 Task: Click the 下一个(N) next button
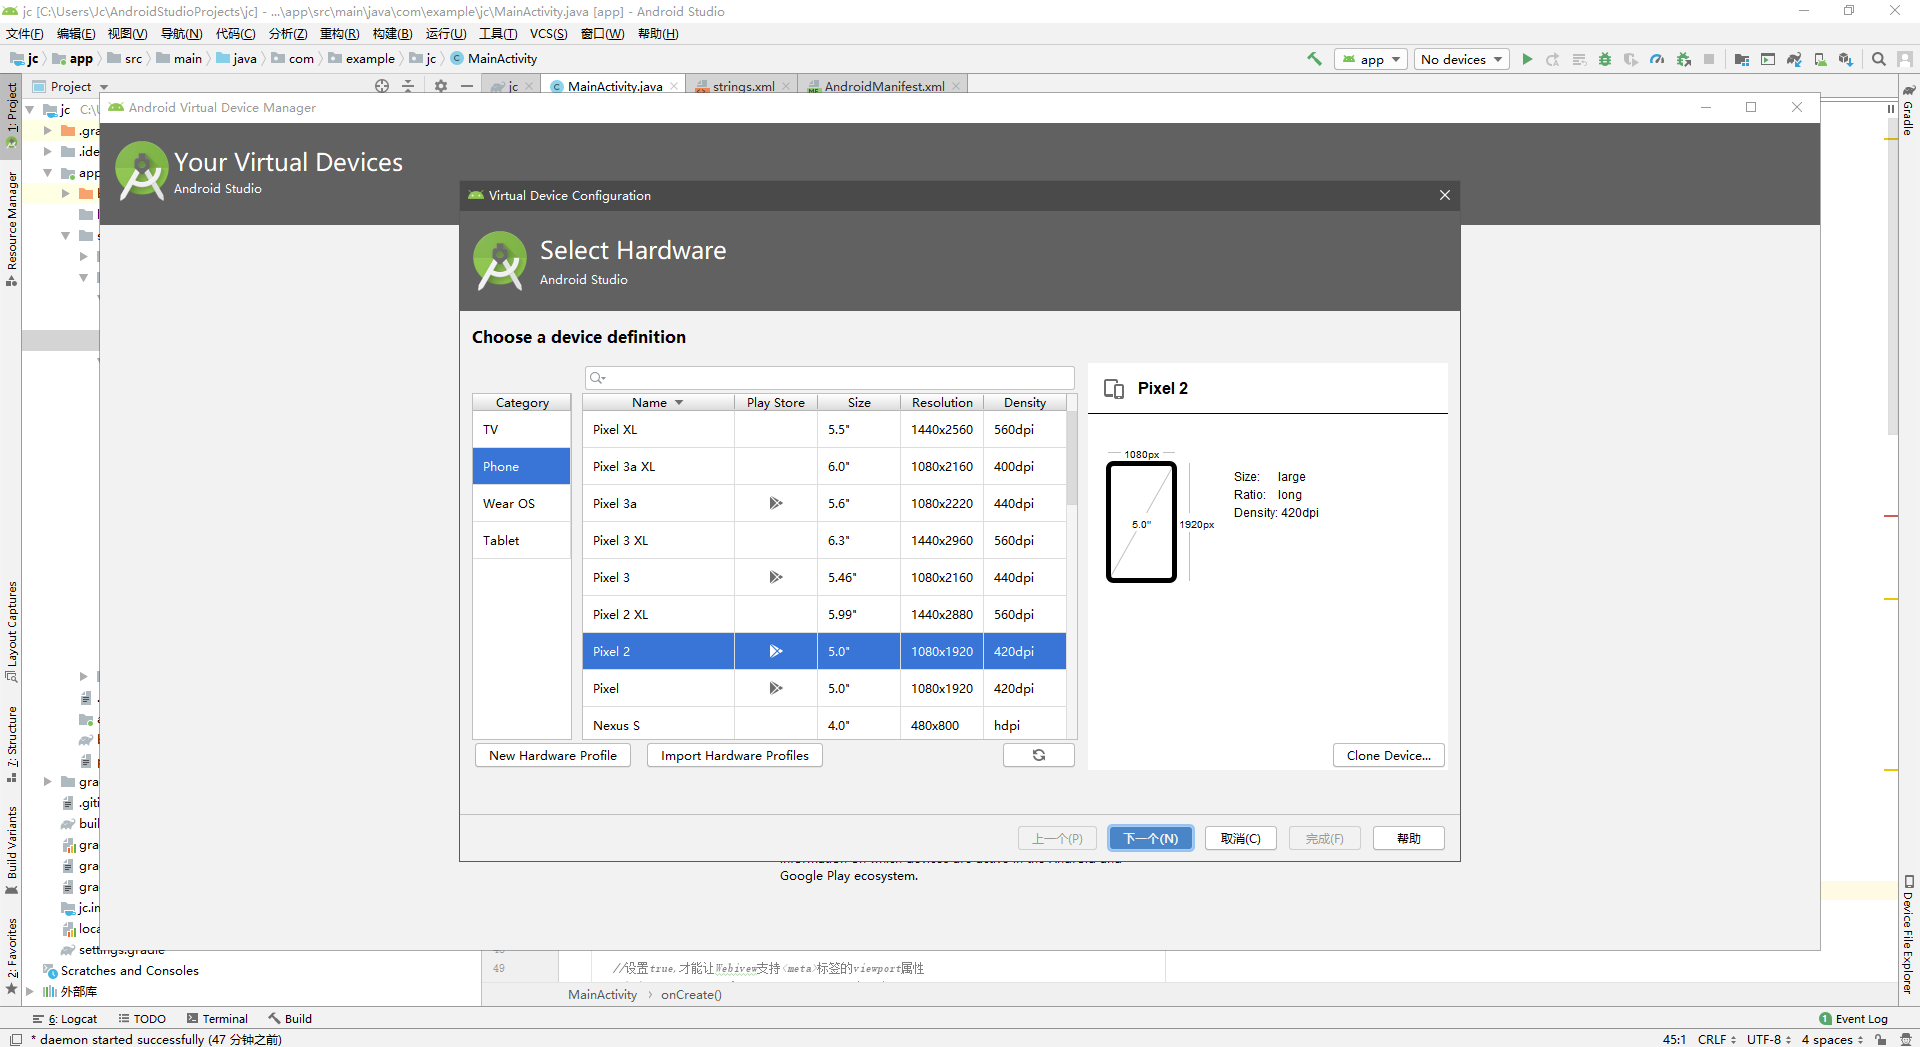point(1151,838)
